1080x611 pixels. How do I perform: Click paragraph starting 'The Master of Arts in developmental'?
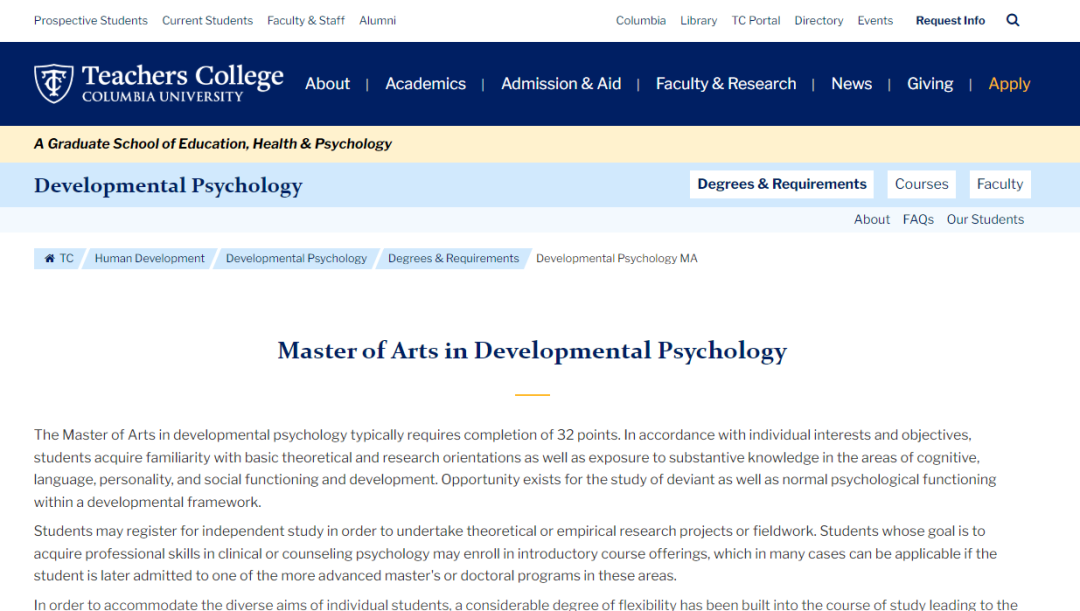click(515, 468)
